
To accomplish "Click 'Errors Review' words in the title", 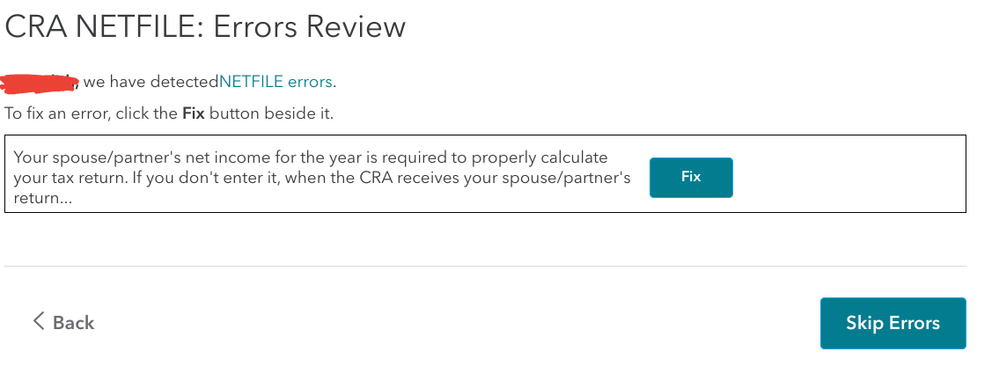I will [x=309, y=27].
